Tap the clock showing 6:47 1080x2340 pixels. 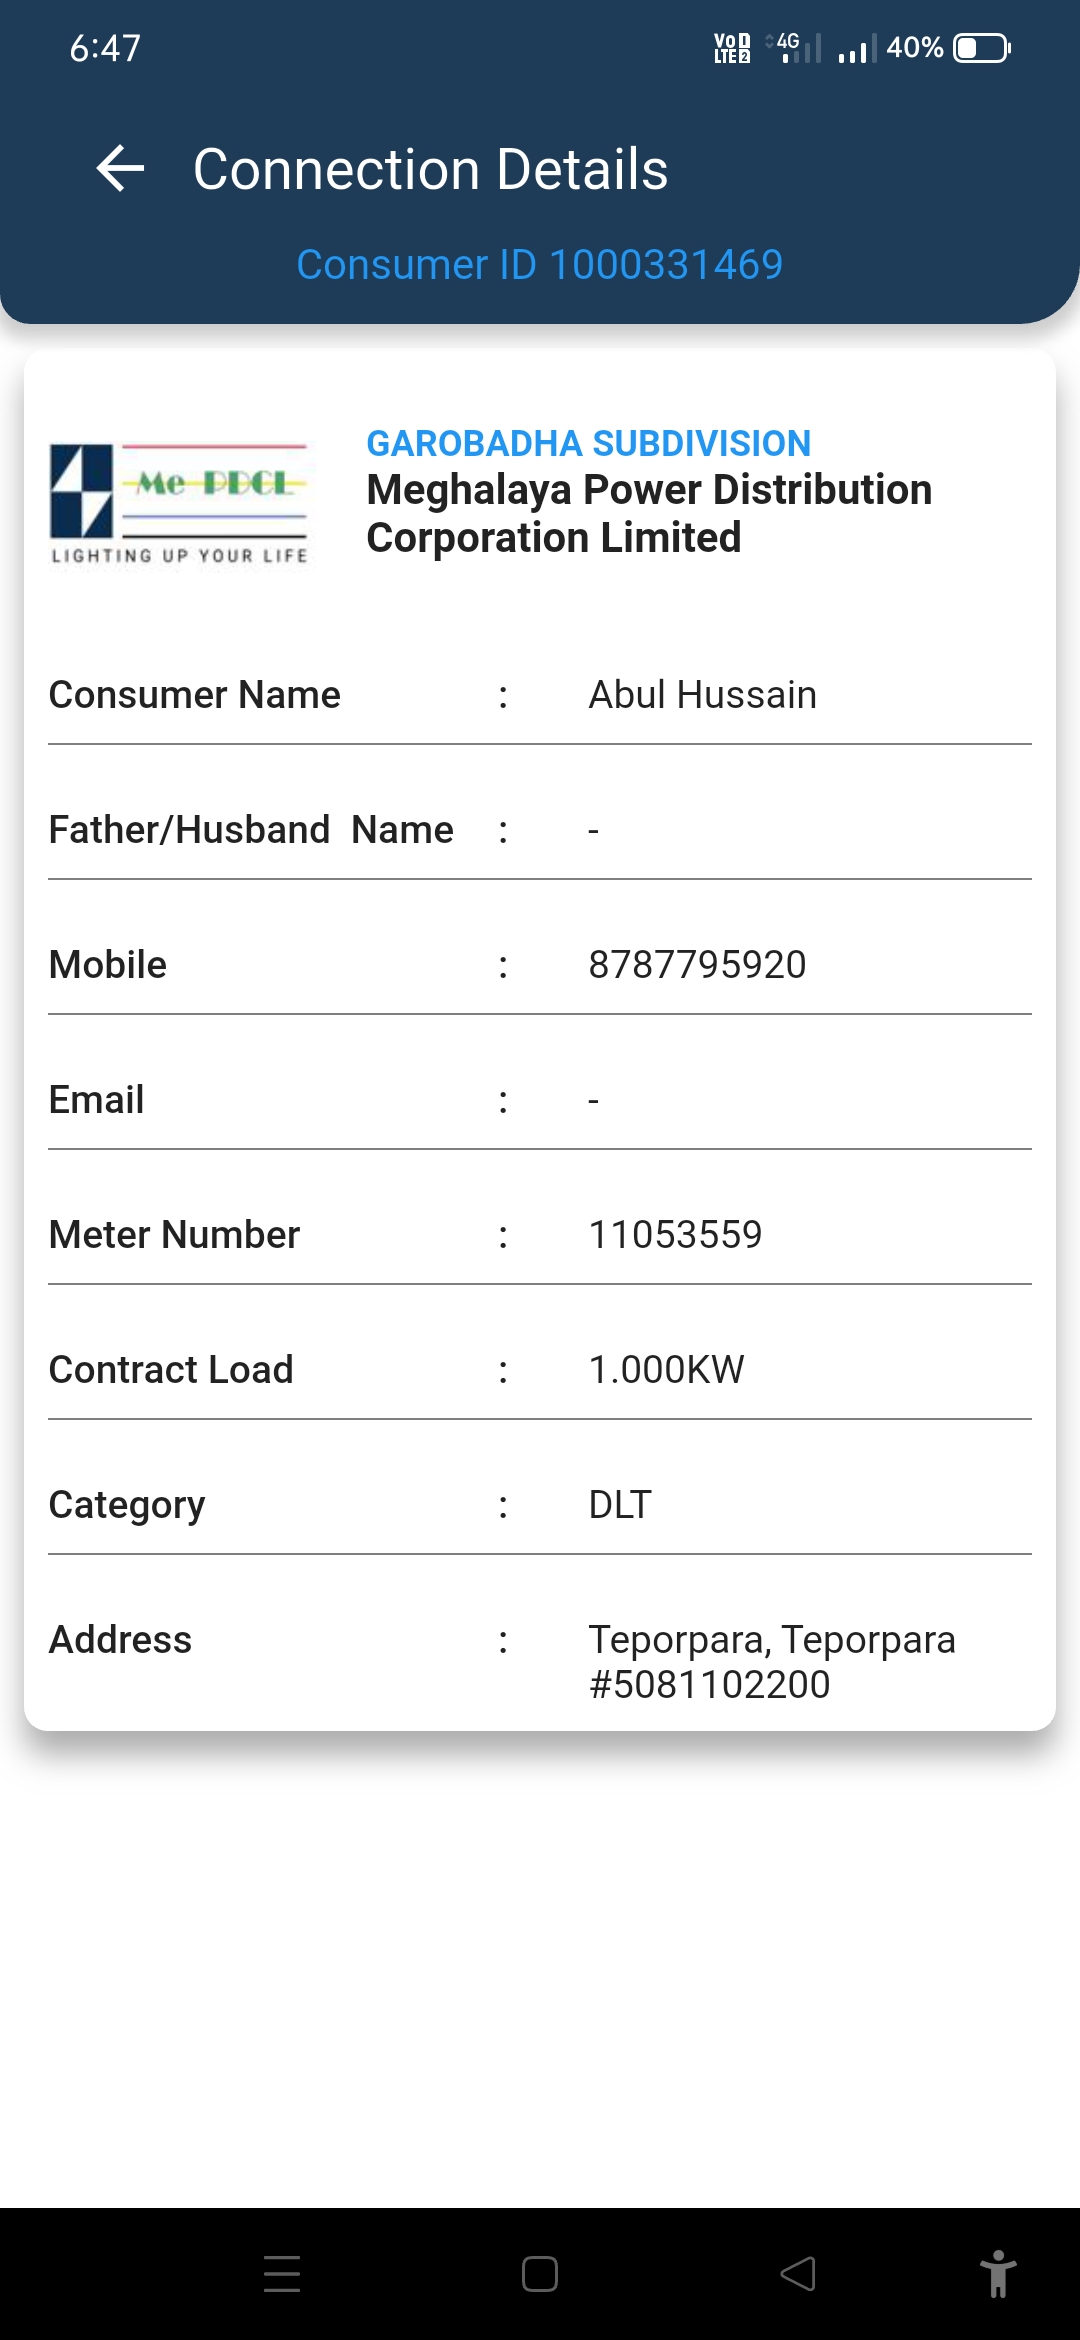pos(105,48)
